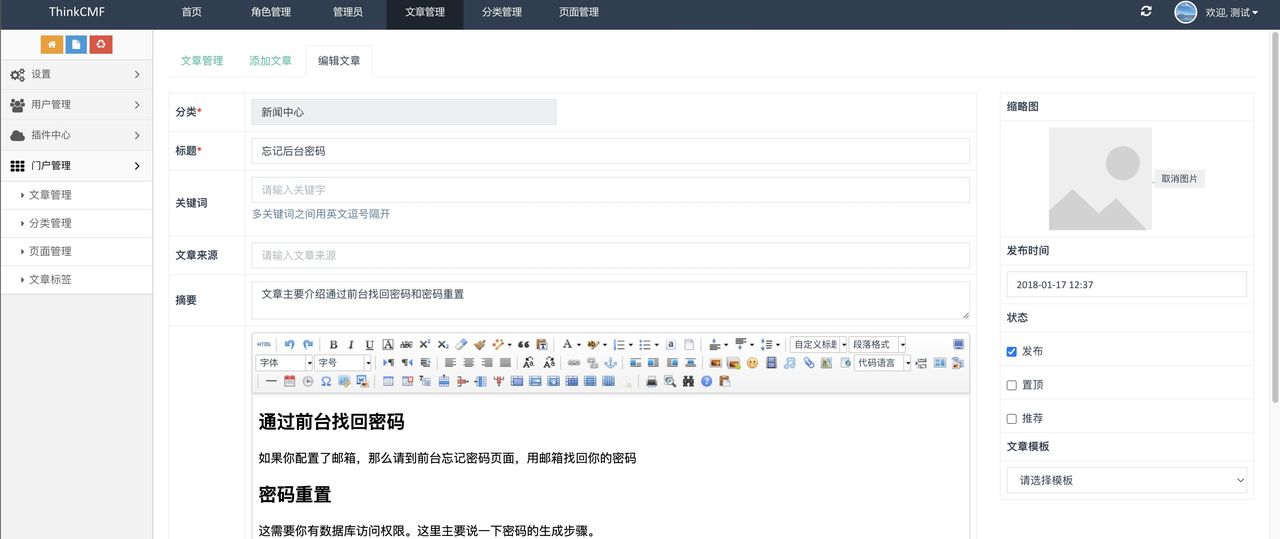Open 页面管理 in top navigation
This screenshot has width=1280, height=539.
[x=579, y=12]
